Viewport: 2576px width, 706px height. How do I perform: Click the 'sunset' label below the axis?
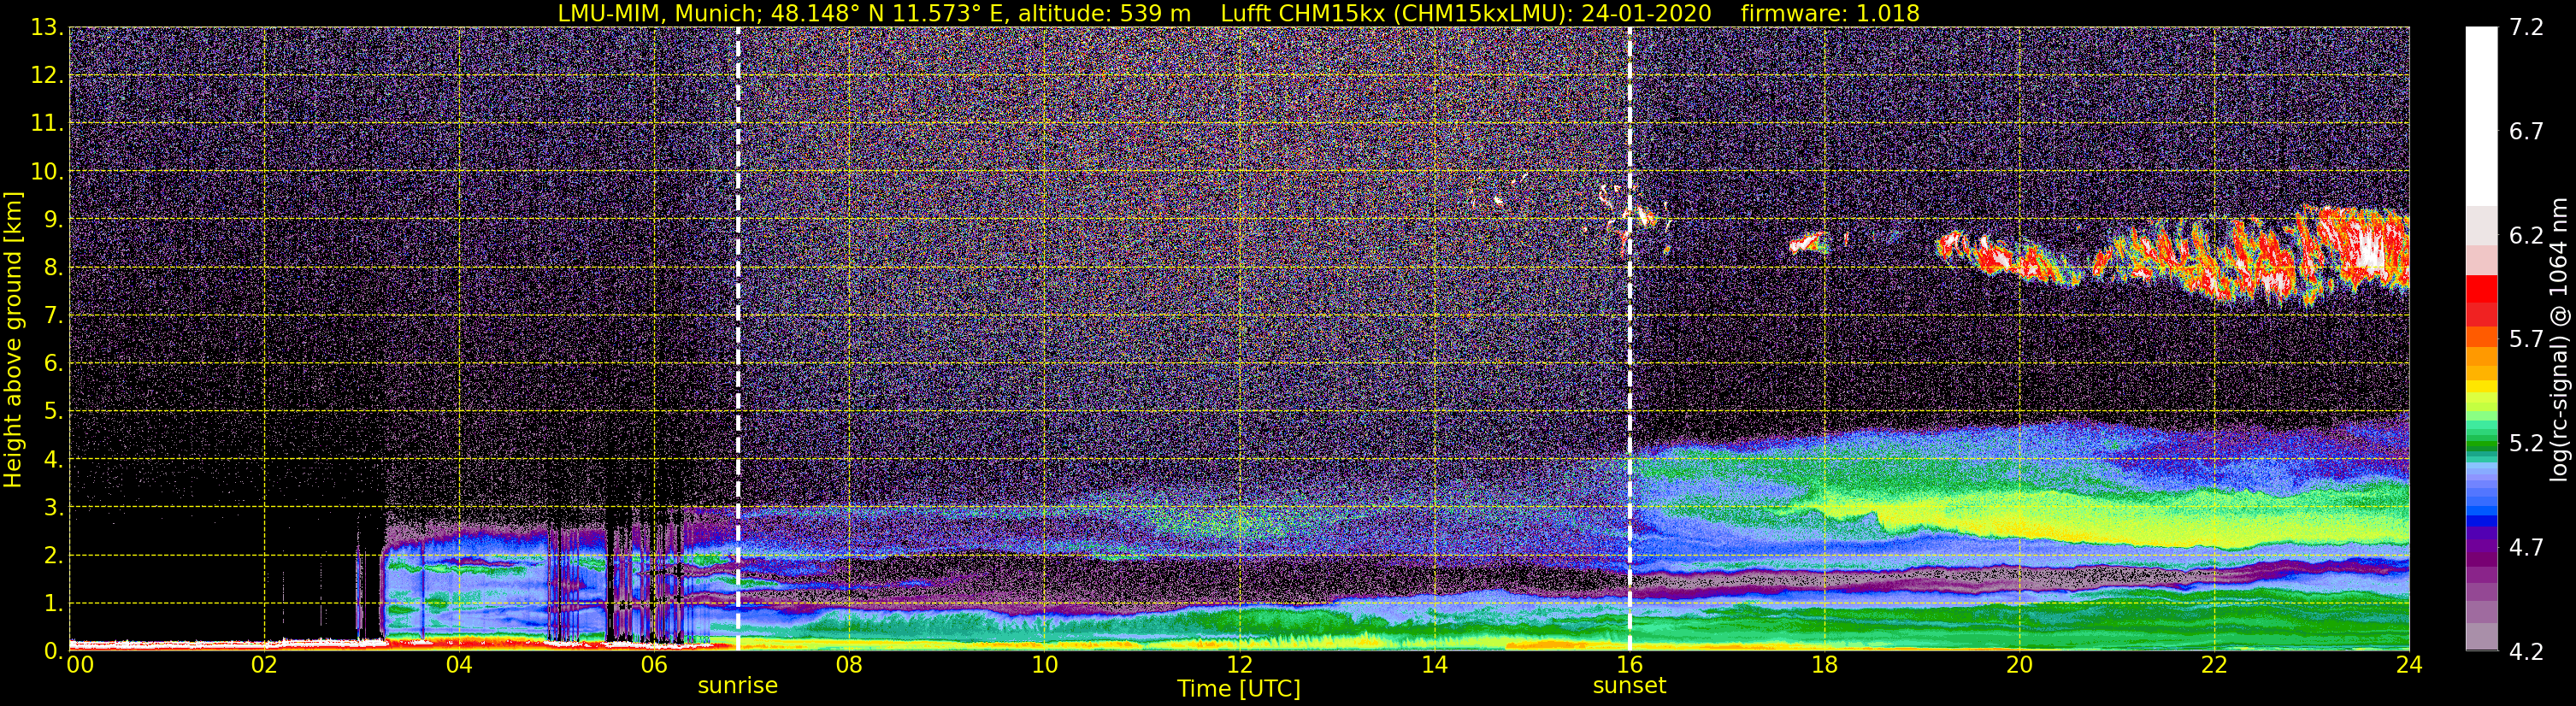1629,686
